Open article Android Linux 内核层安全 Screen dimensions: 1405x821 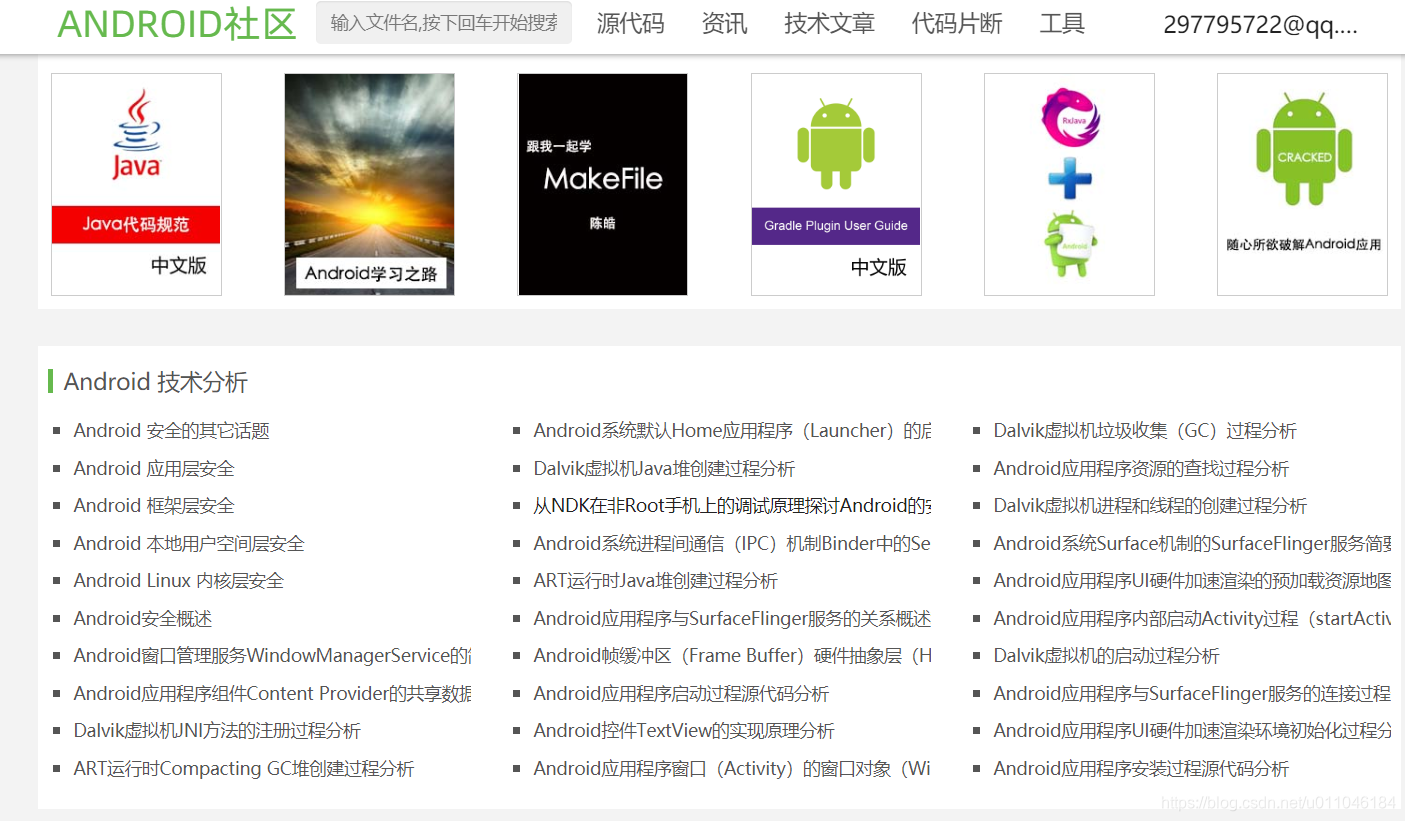(x=179, y=581)
